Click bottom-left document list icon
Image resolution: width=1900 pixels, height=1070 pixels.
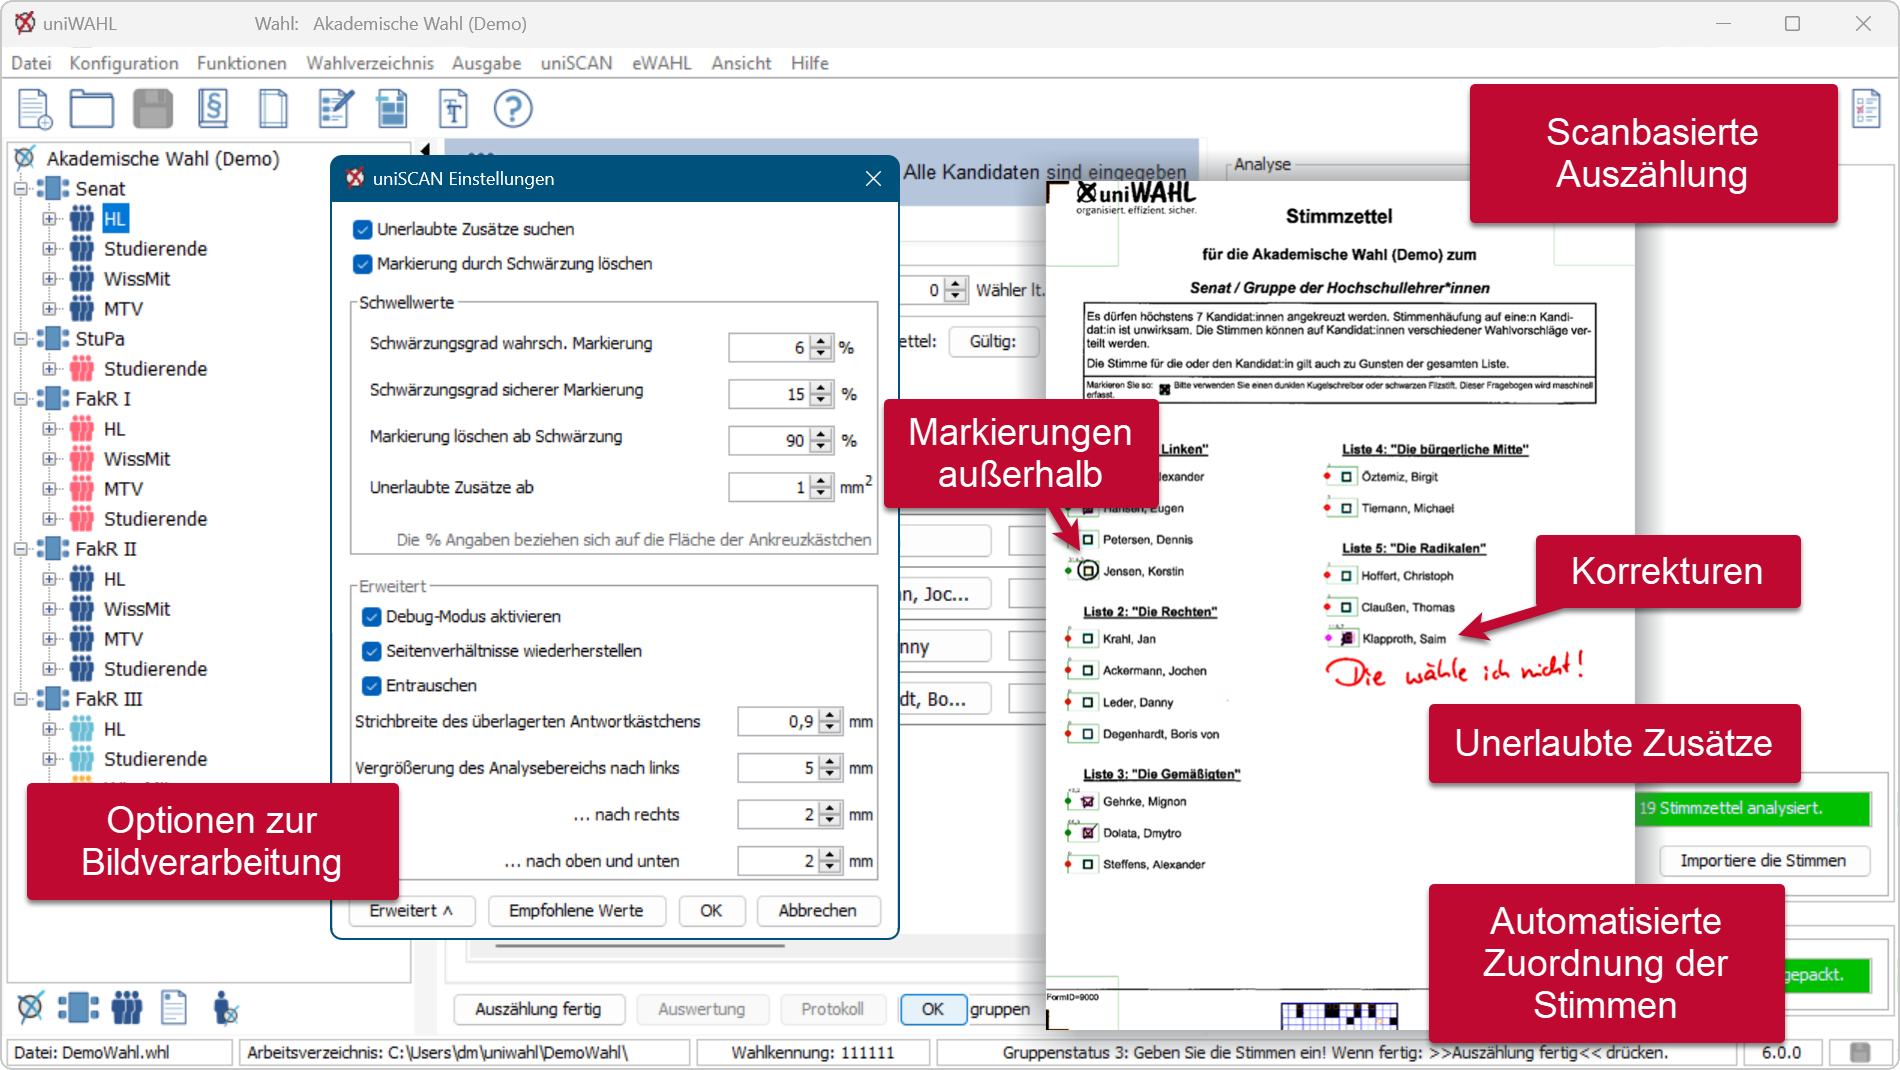click(x=174, y=1007)
